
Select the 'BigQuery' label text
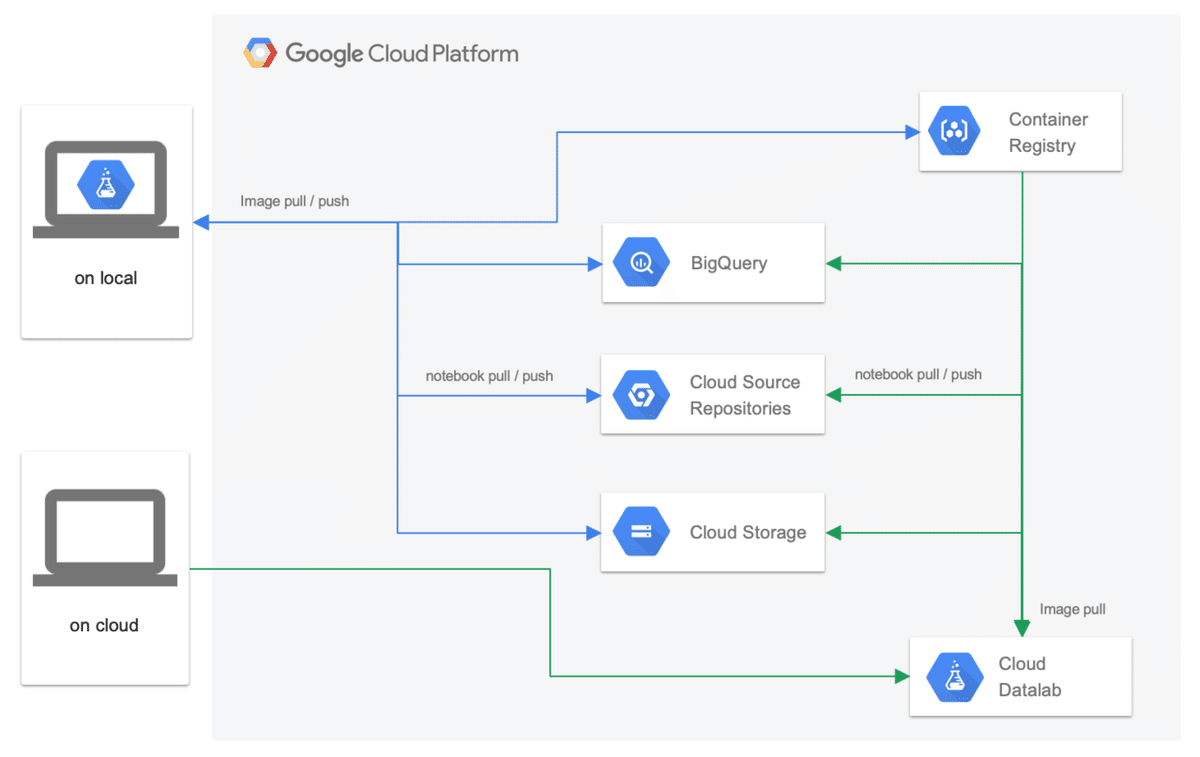(x=729, y=264)
